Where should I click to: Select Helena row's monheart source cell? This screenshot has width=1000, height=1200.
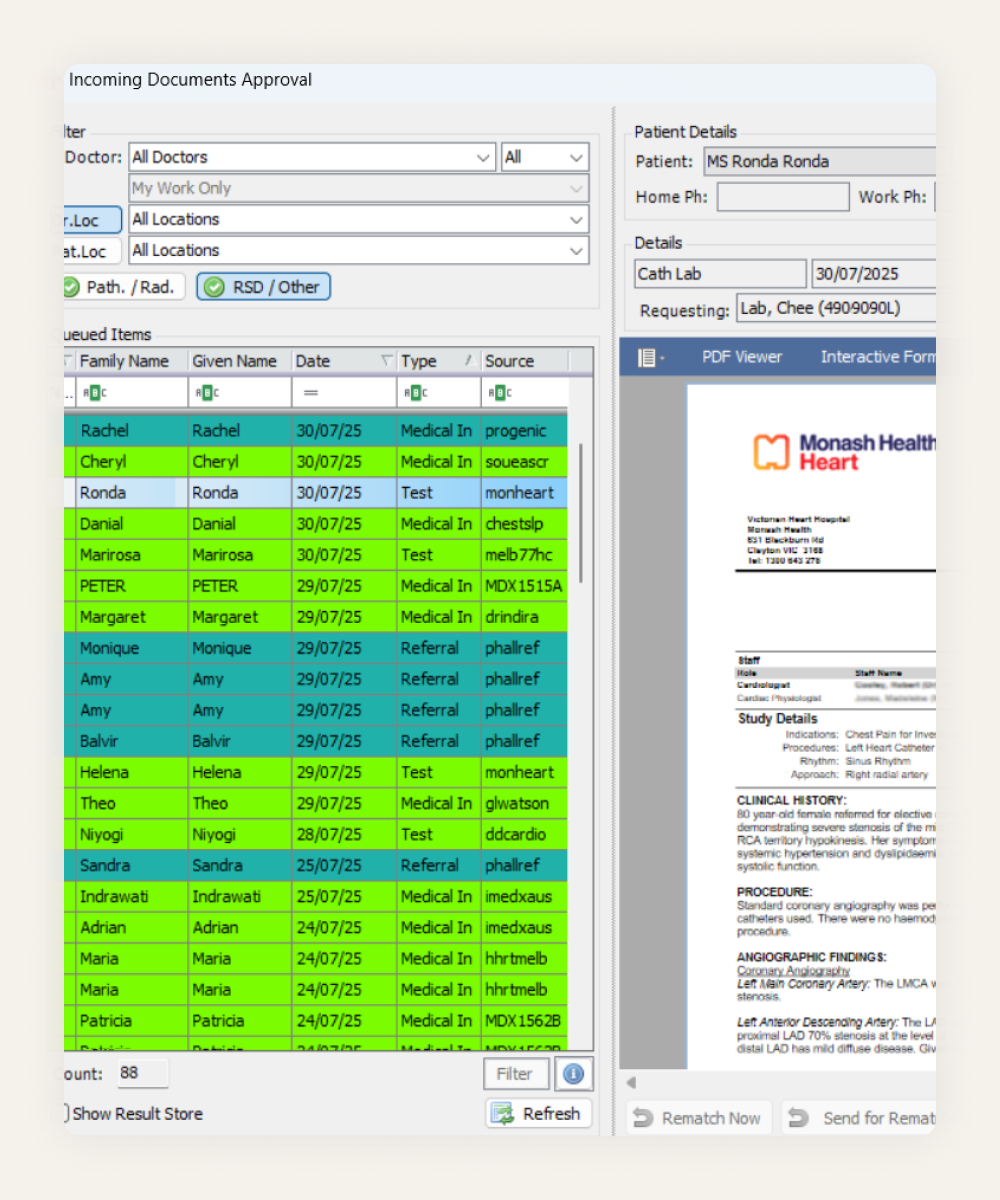tap(524, 772)
